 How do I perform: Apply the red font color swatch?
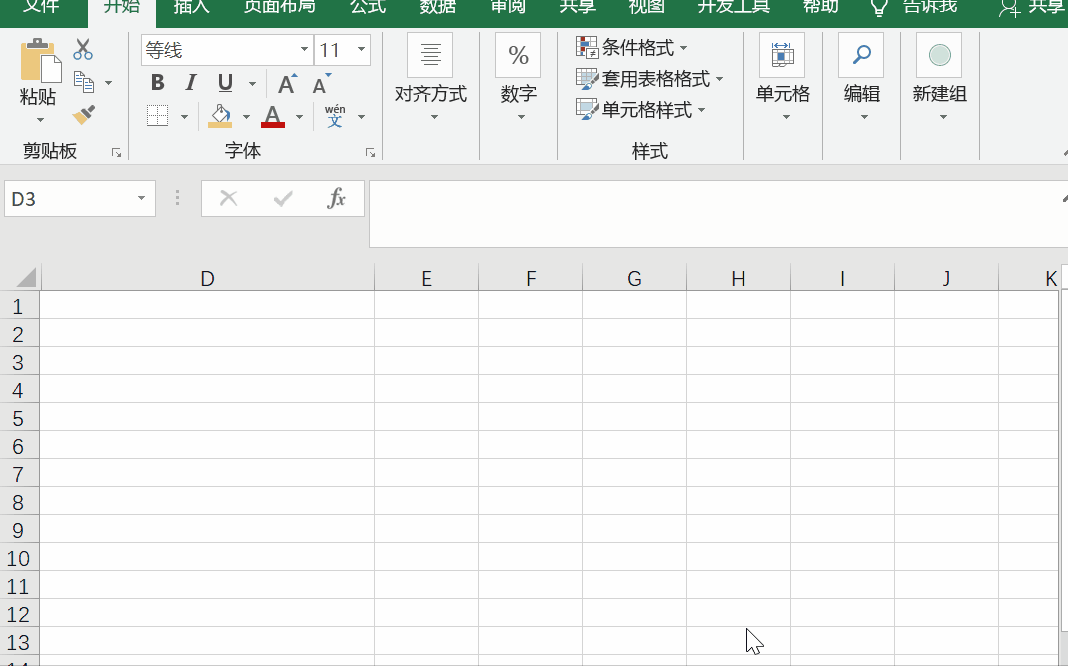click(x=272, y=116)
